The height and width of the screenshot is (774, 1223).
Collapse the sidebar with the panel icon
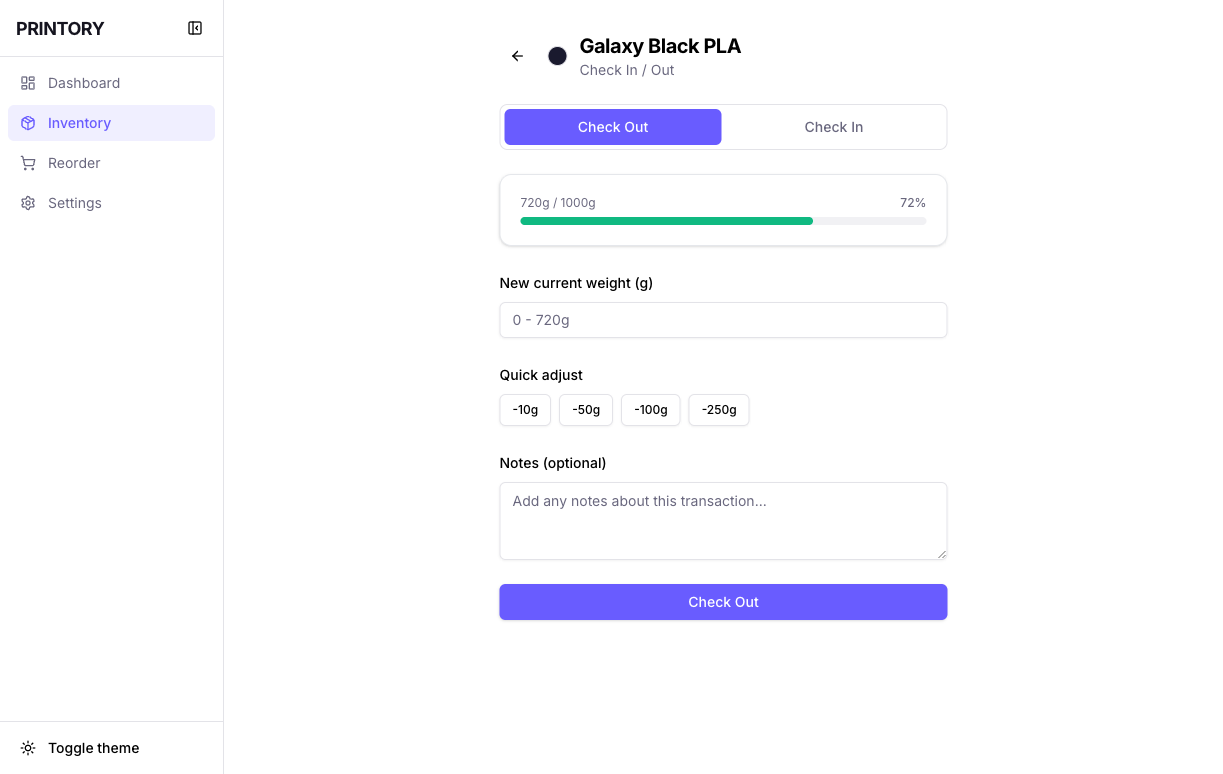tap(195, 28)
